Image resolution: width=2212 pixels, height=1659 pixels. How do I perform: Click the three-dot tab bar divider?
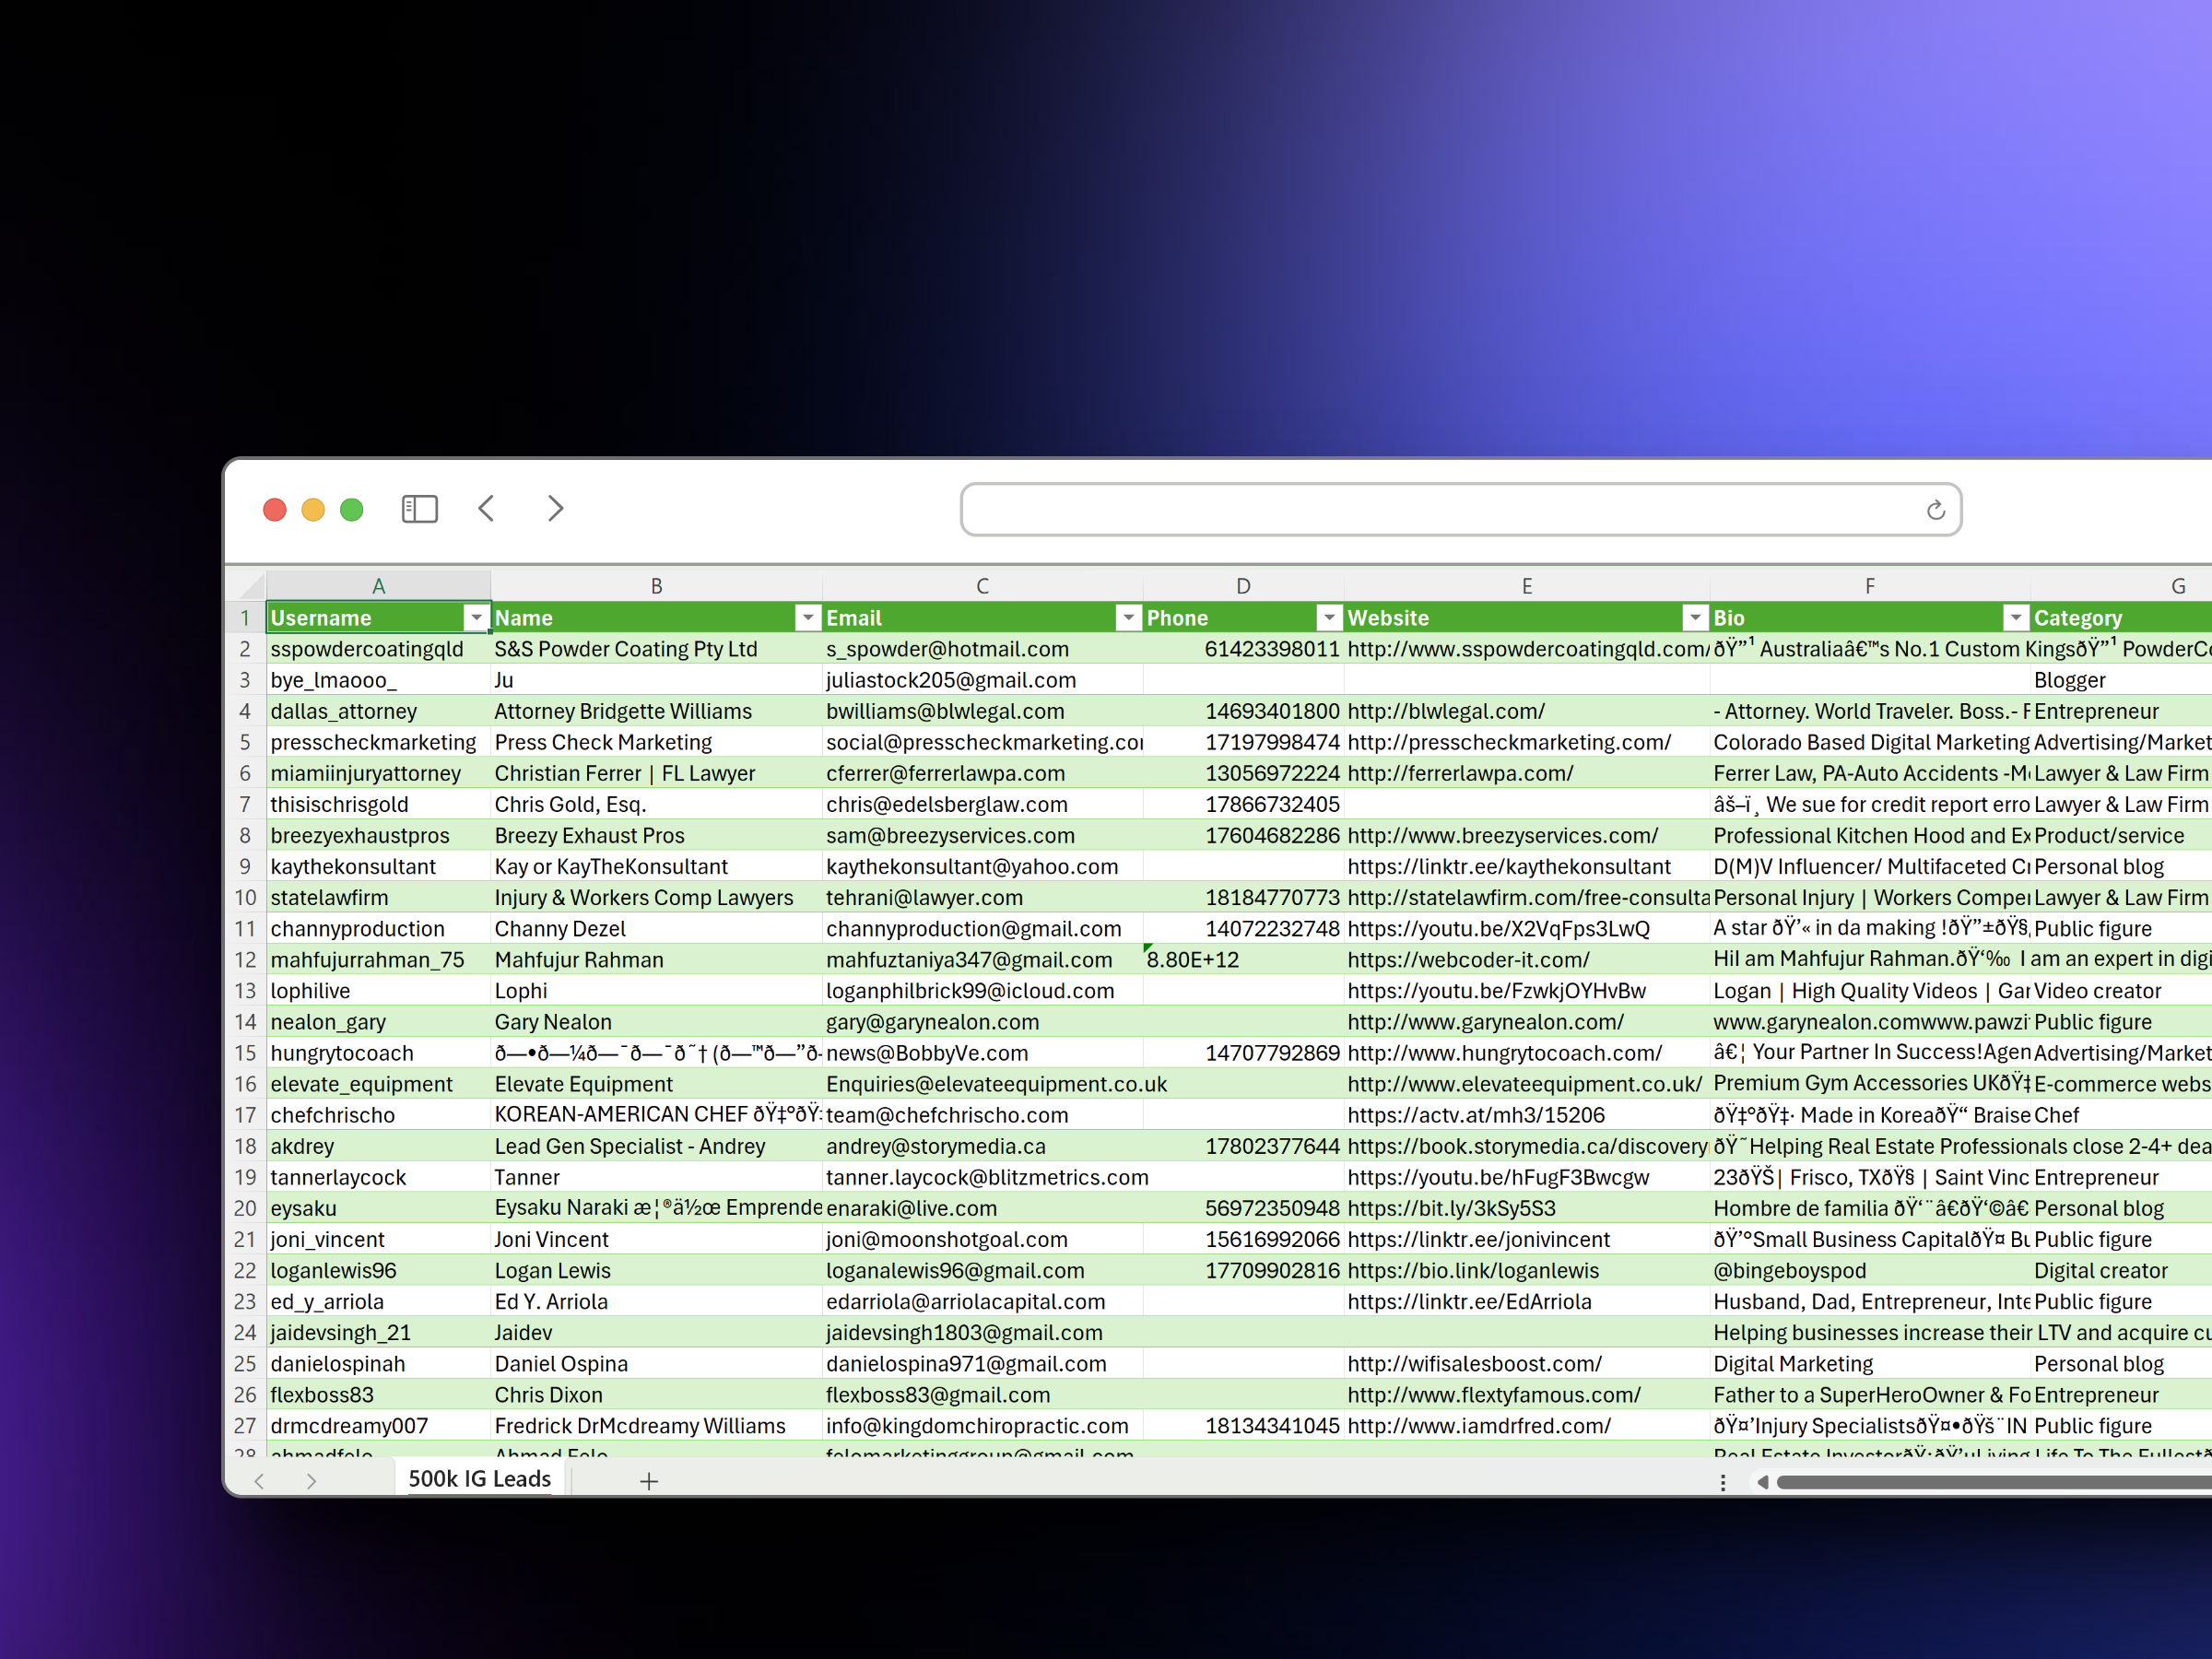click(x=1722, y=1482)
